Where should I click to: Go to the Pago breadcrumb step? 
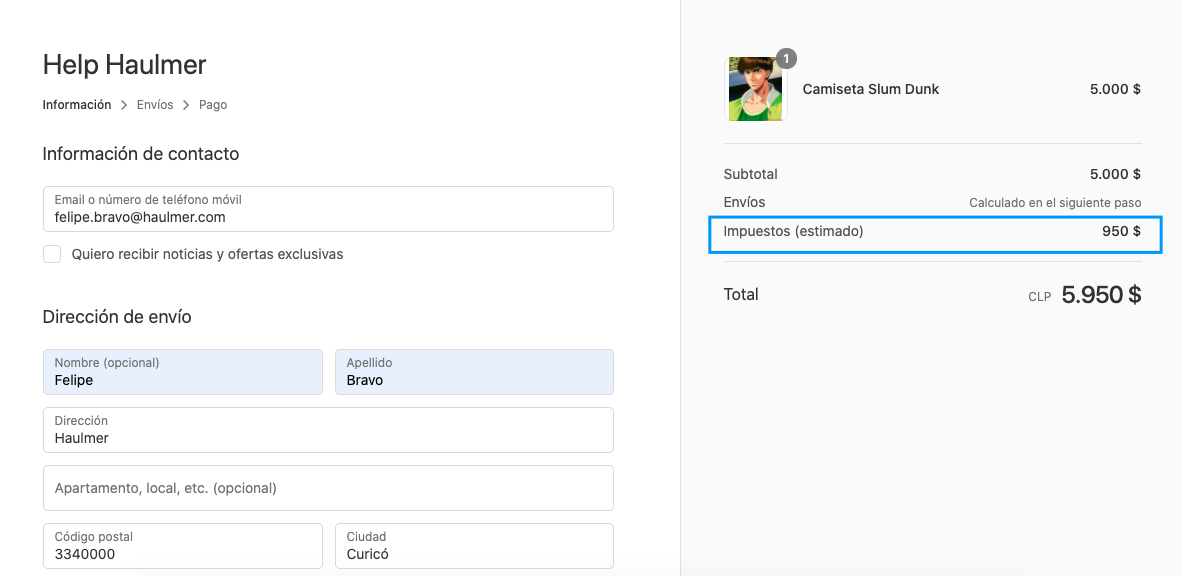pos(213,105)
